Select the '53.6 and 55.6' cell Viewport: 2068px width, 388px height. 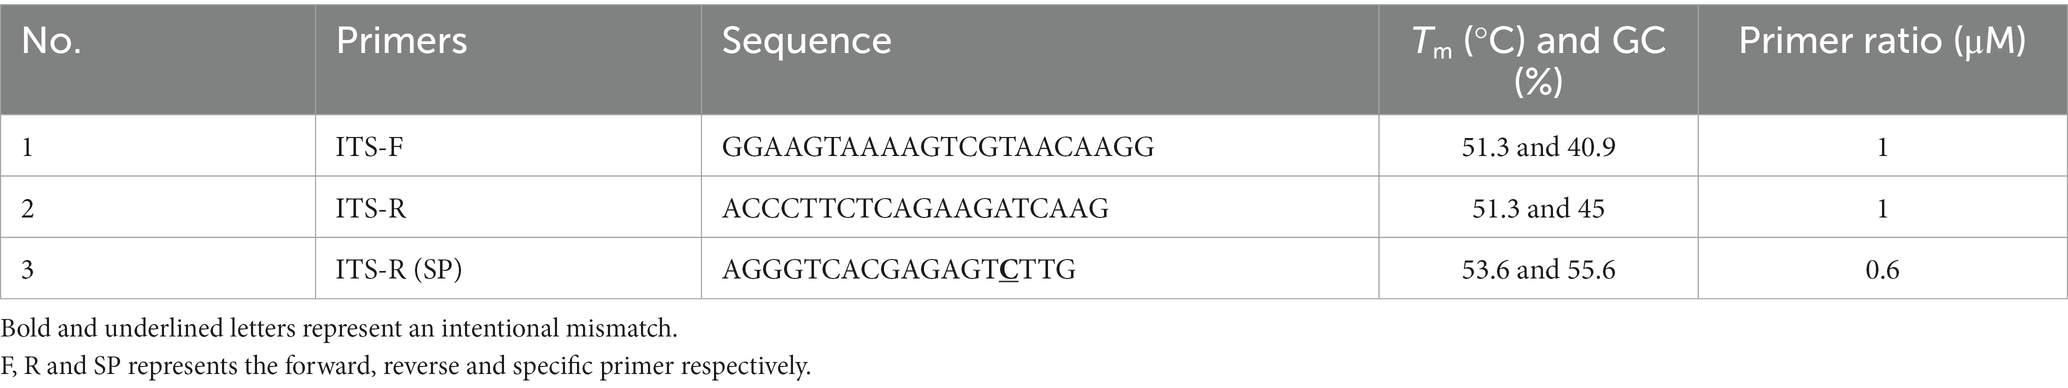(x=1538, y=269)
